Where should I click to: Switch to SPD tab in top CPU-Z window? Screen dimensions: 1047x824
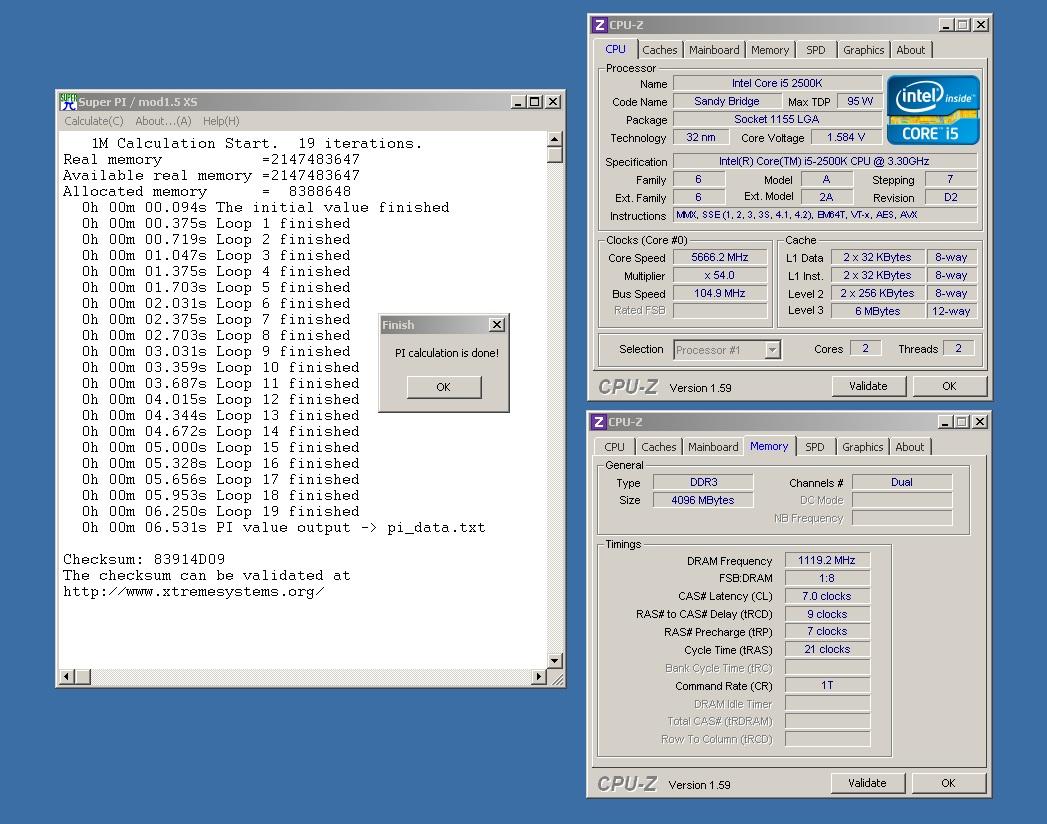tap(815, 49)
